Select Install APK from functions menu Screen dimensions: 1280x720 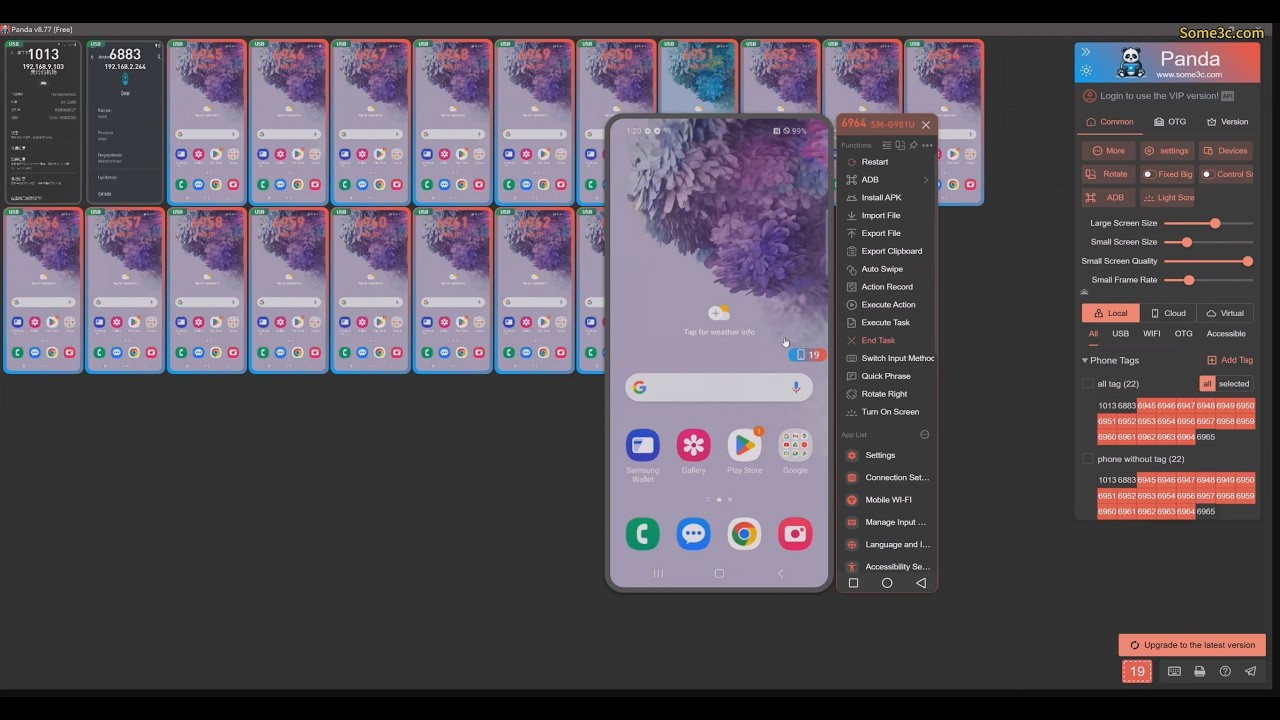(x=881, y=198)
